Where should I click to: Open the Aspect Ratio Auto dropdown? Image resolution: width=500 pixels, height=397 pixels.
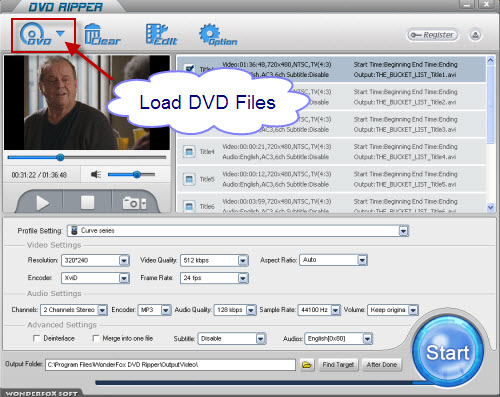click(x=362, y=260)
